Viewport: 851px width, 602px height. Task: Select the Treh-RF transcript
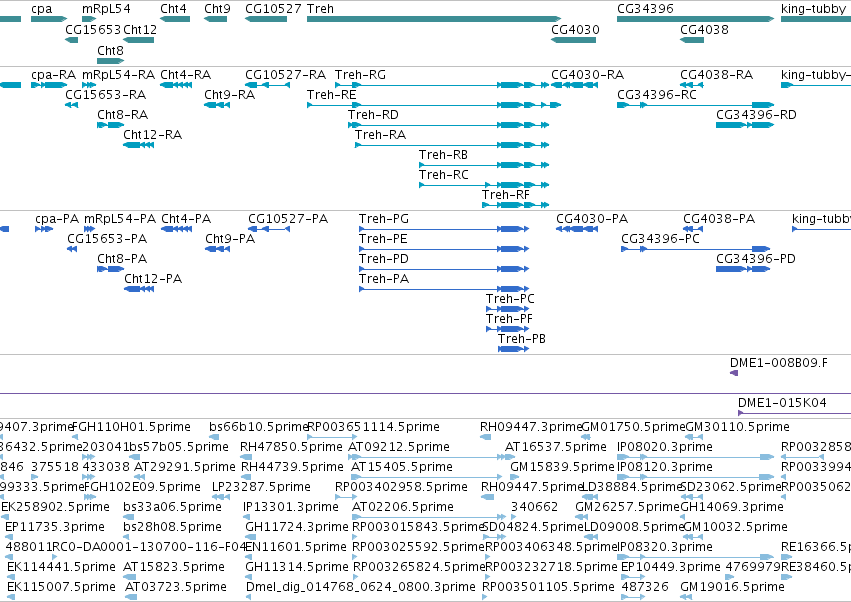[x=516, y=205]
